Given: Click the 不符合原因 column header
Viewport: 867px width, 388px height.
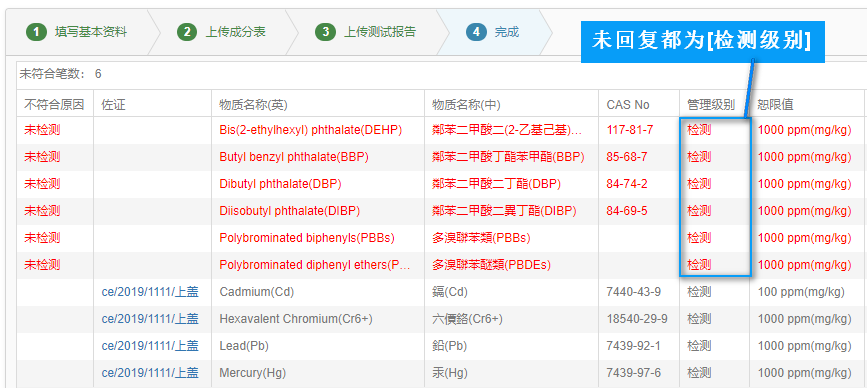Looking at the screenshot, I should [54, 104].
